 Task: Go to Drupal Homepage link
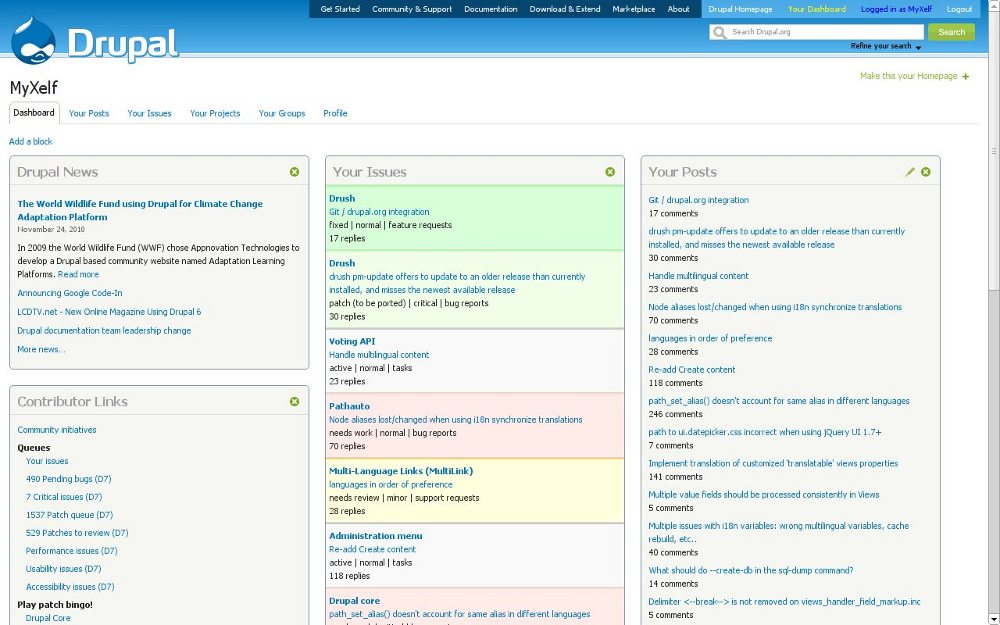tap(740, 9)
